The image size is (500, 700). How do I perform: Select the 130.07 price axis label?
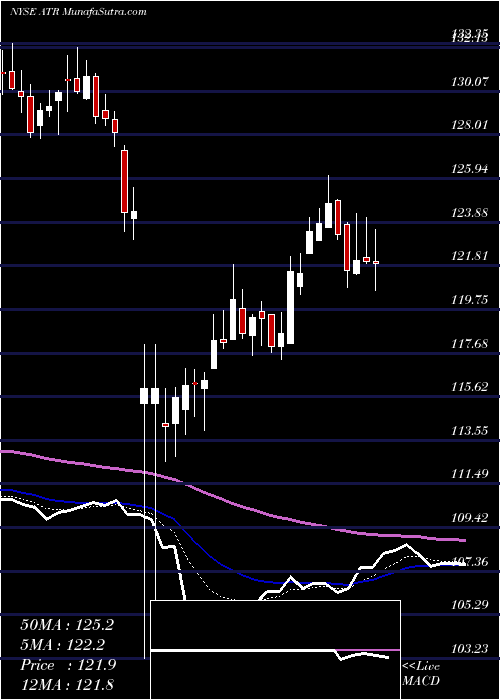tap(469, 82)
